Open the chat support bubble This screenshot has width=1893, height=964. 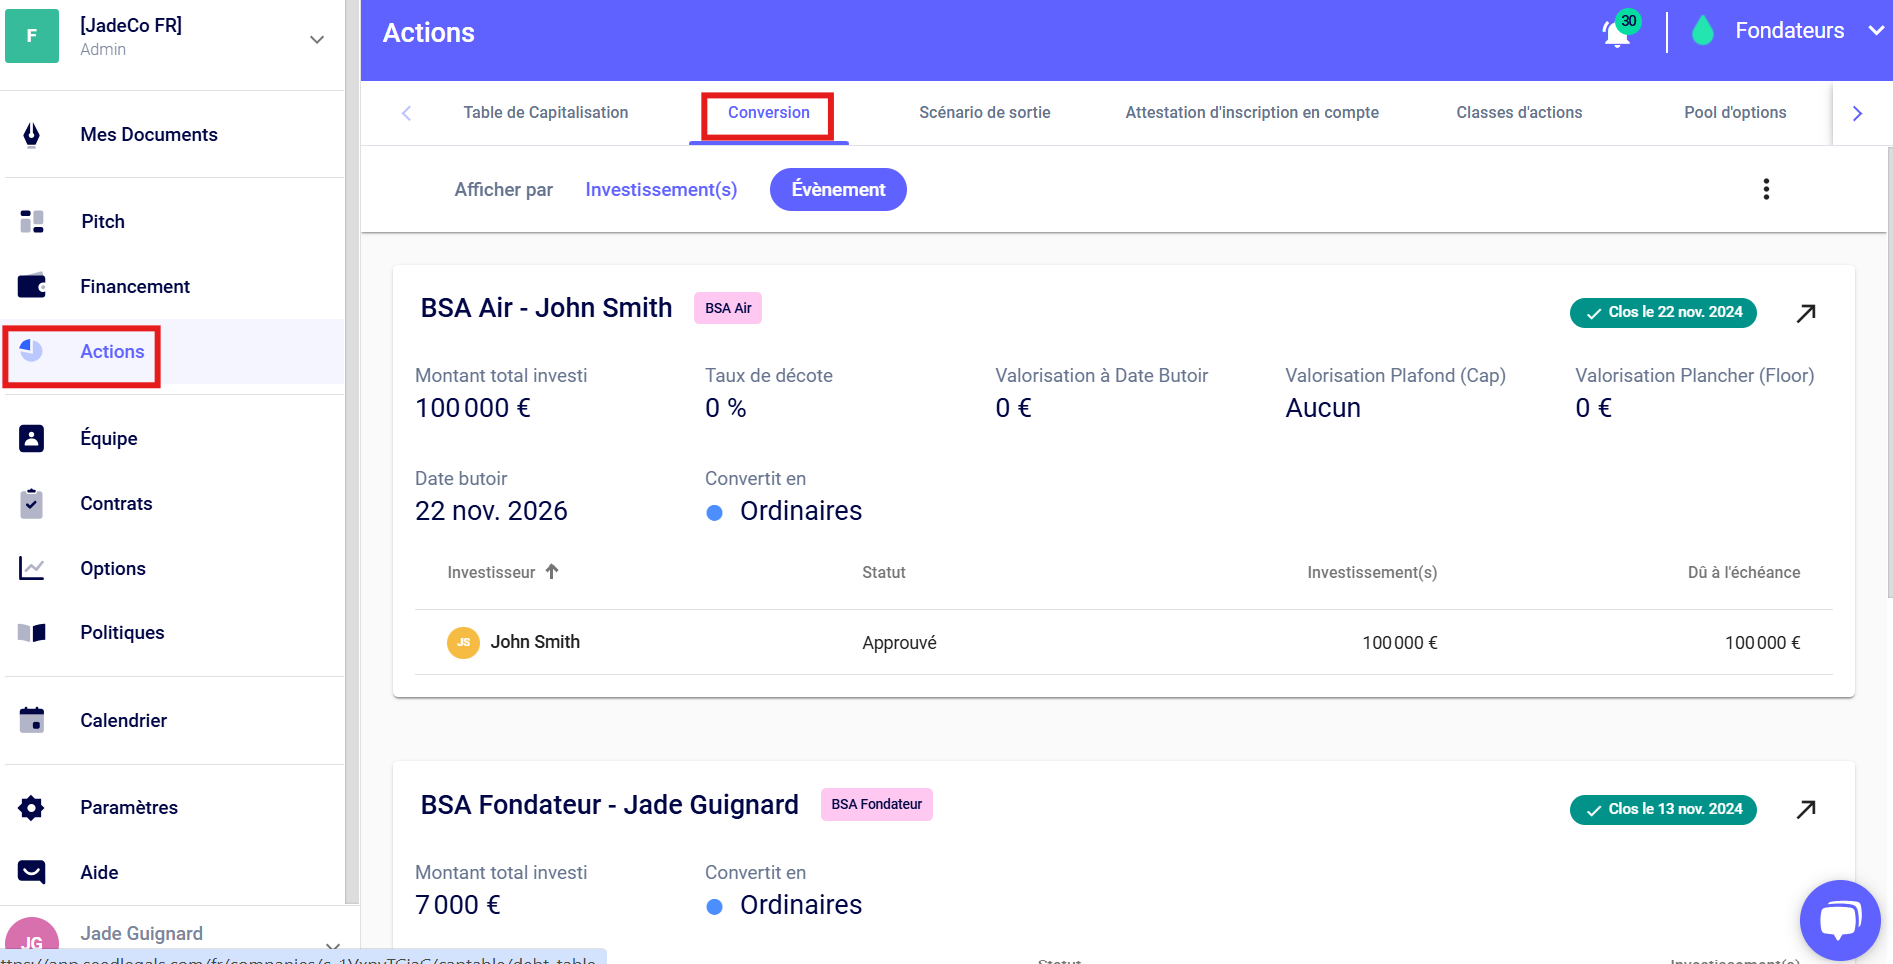(x=1838, y=919)
